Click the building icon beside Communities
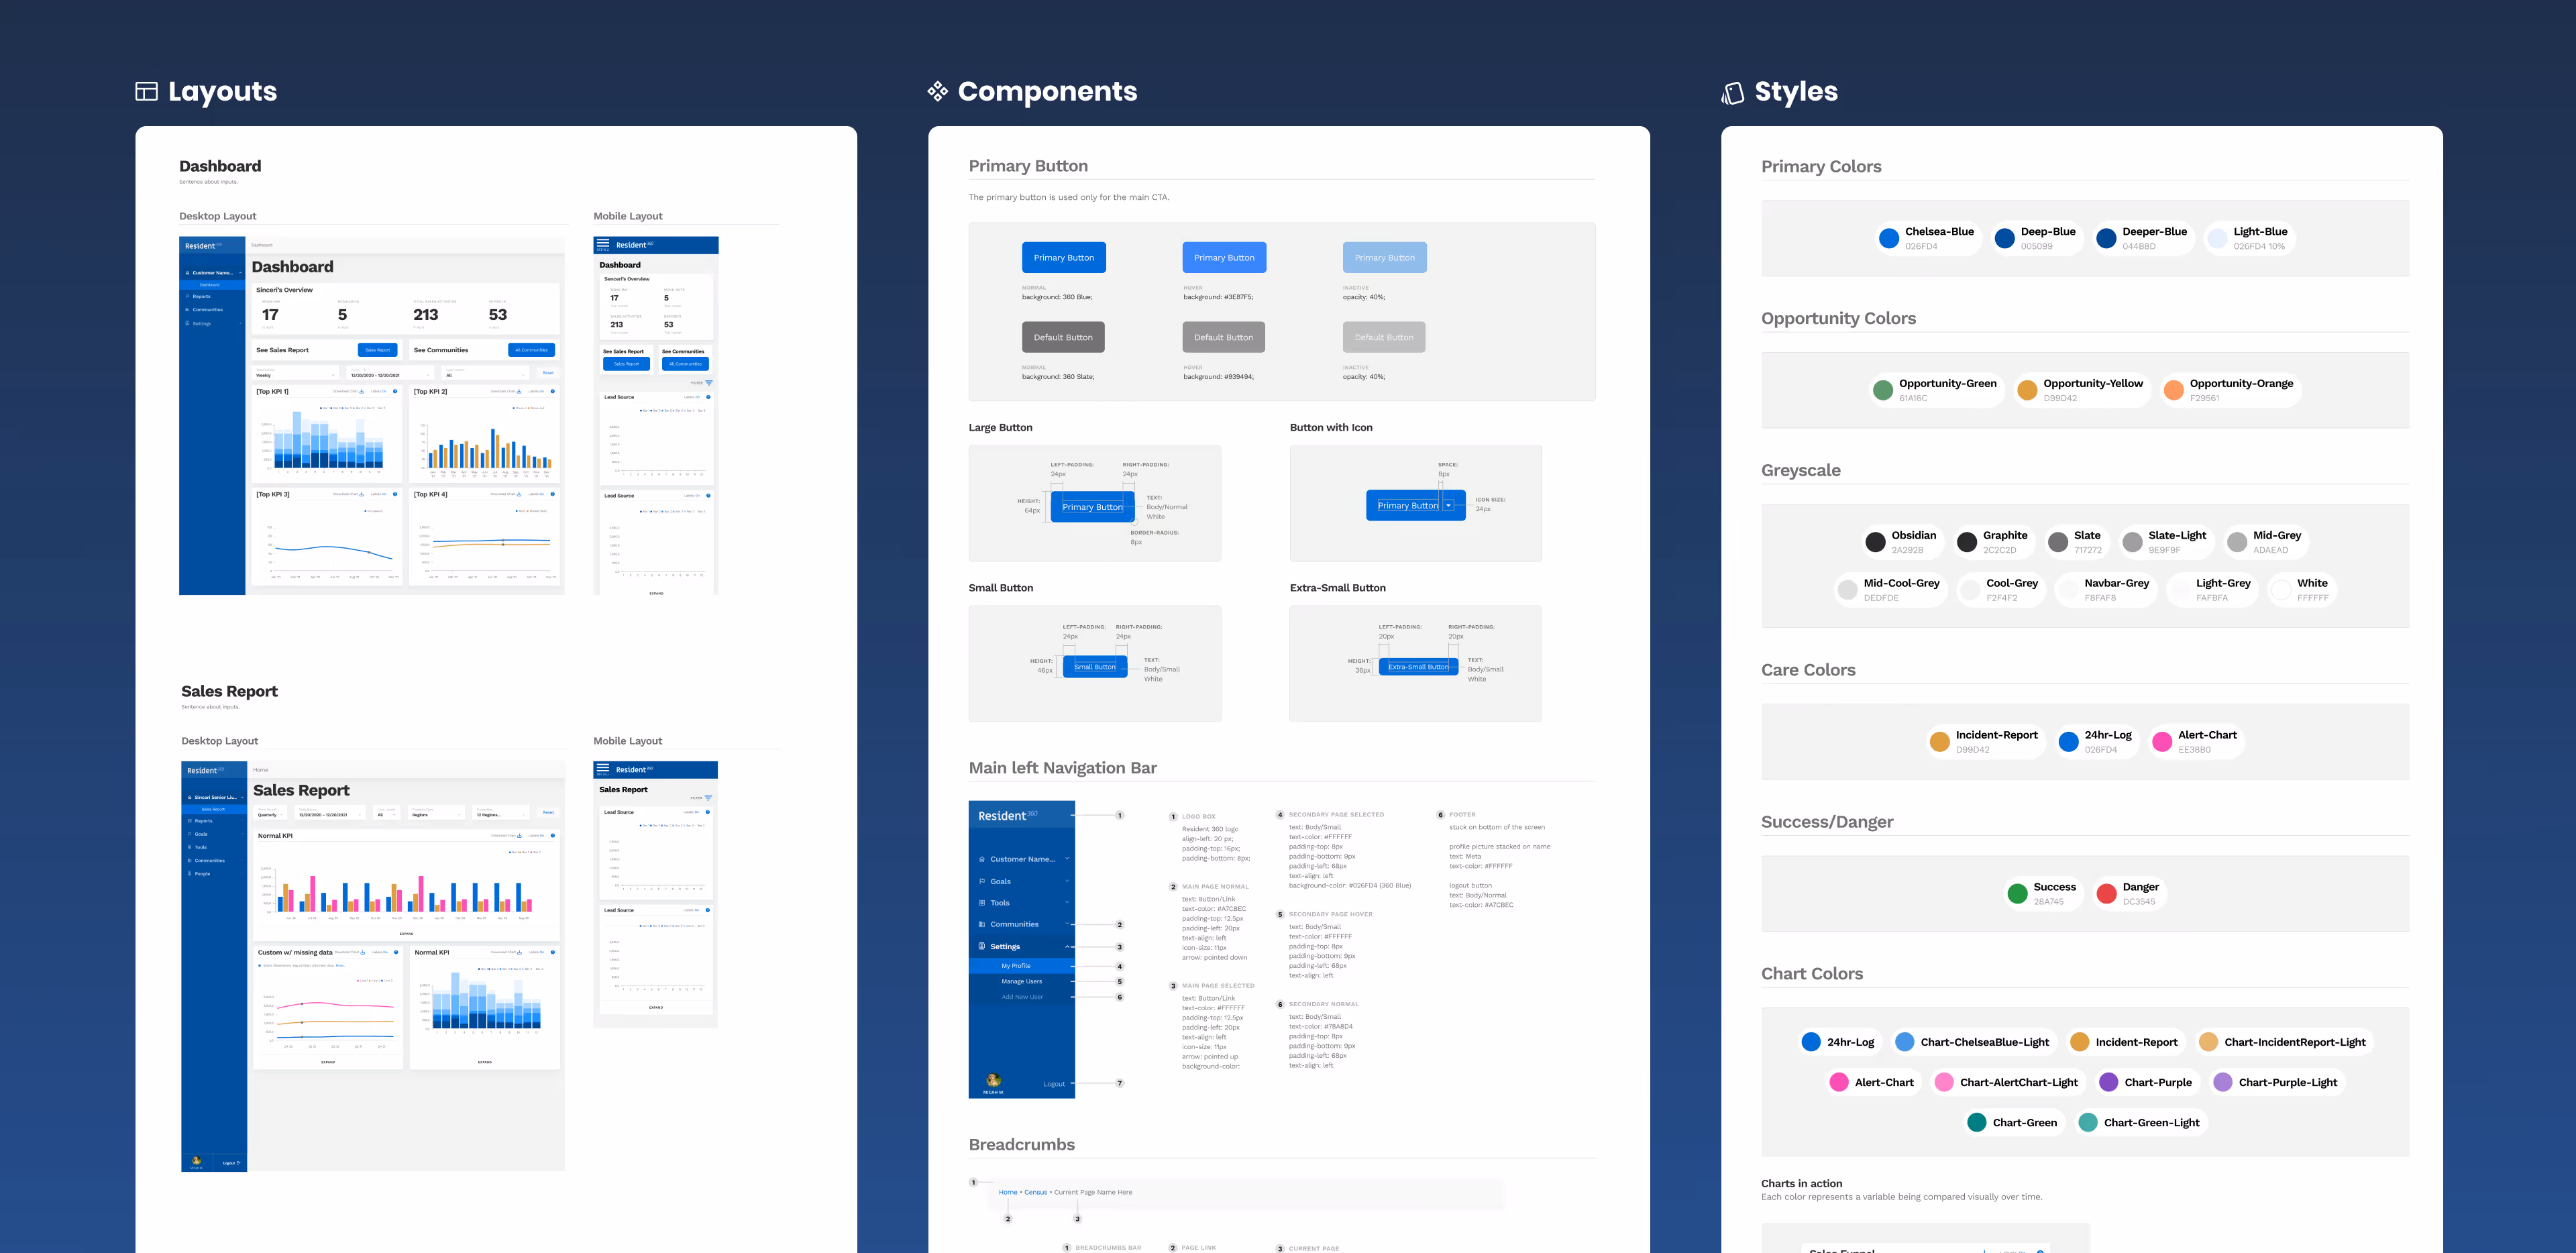The width and height of the screenshot is (2576, 1253). [x=982, y=924]
